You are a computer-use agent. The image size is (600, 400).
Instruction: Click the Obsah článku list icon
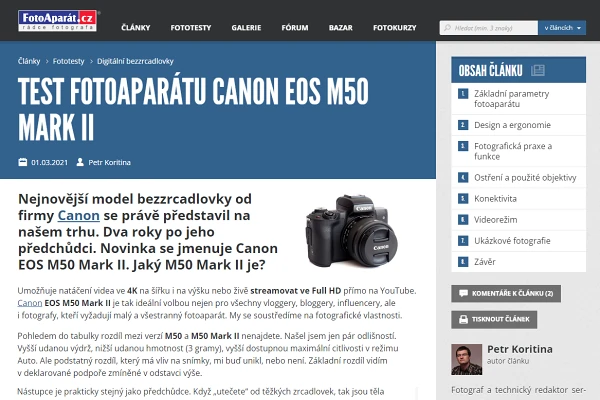pos(538,70)
